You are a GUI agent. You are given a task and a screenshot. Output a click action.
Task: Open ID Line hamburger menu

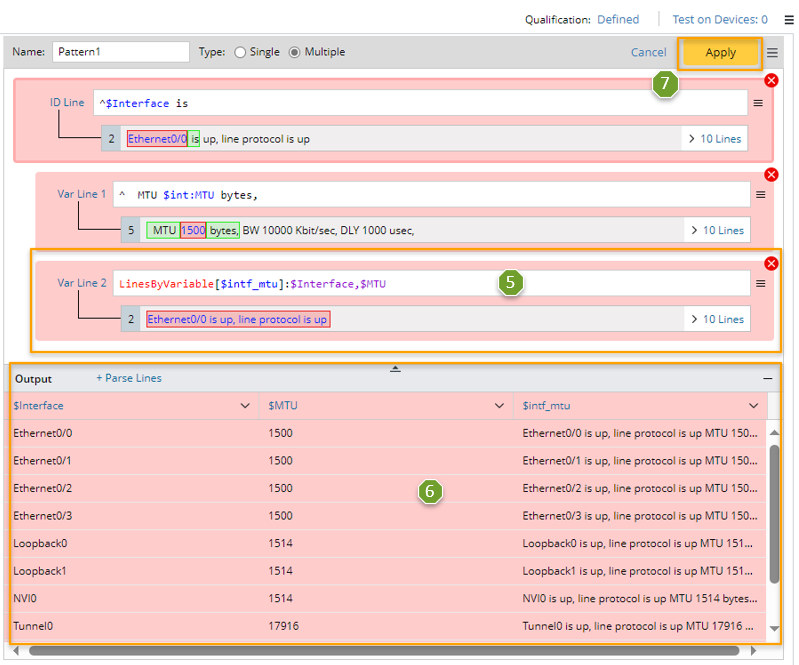[758, 103]
